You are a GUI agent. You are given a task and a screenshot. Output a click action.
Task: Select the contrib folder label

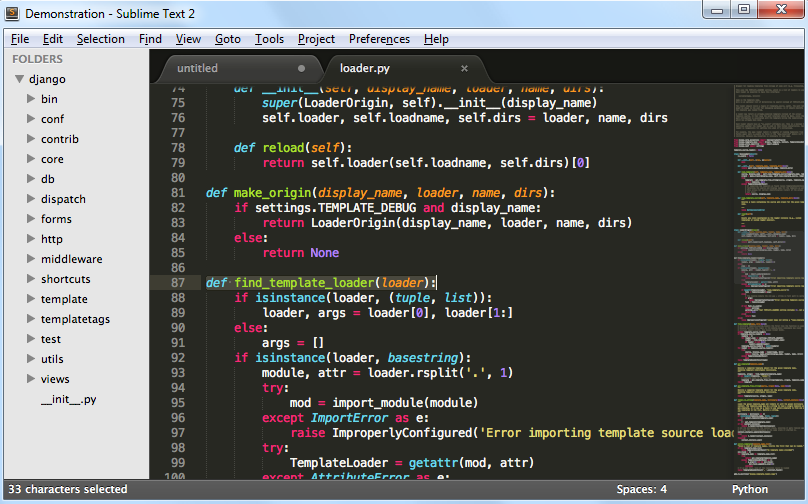pyautogui.click(x=60, y=139)
